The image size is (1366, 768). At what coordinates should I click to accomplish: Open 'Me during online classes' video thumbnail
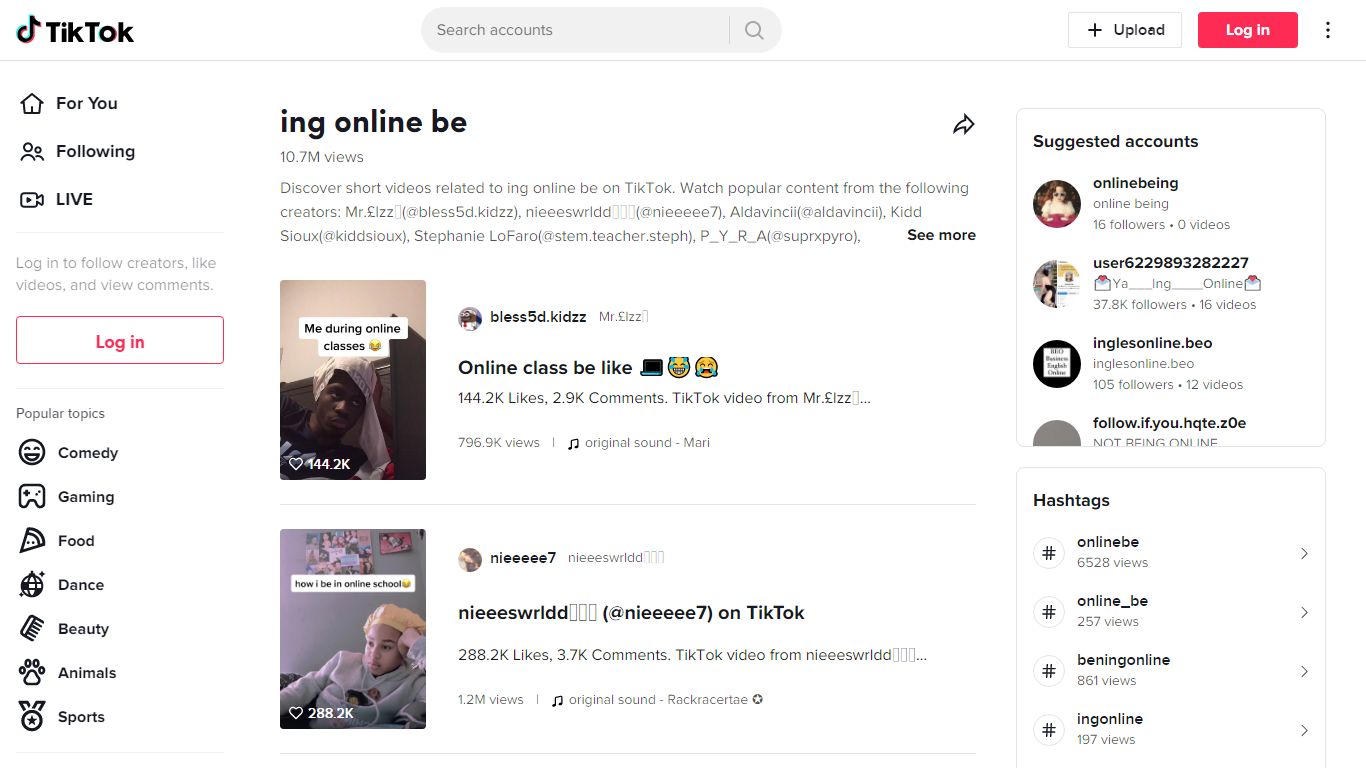(x=353, y=380)
